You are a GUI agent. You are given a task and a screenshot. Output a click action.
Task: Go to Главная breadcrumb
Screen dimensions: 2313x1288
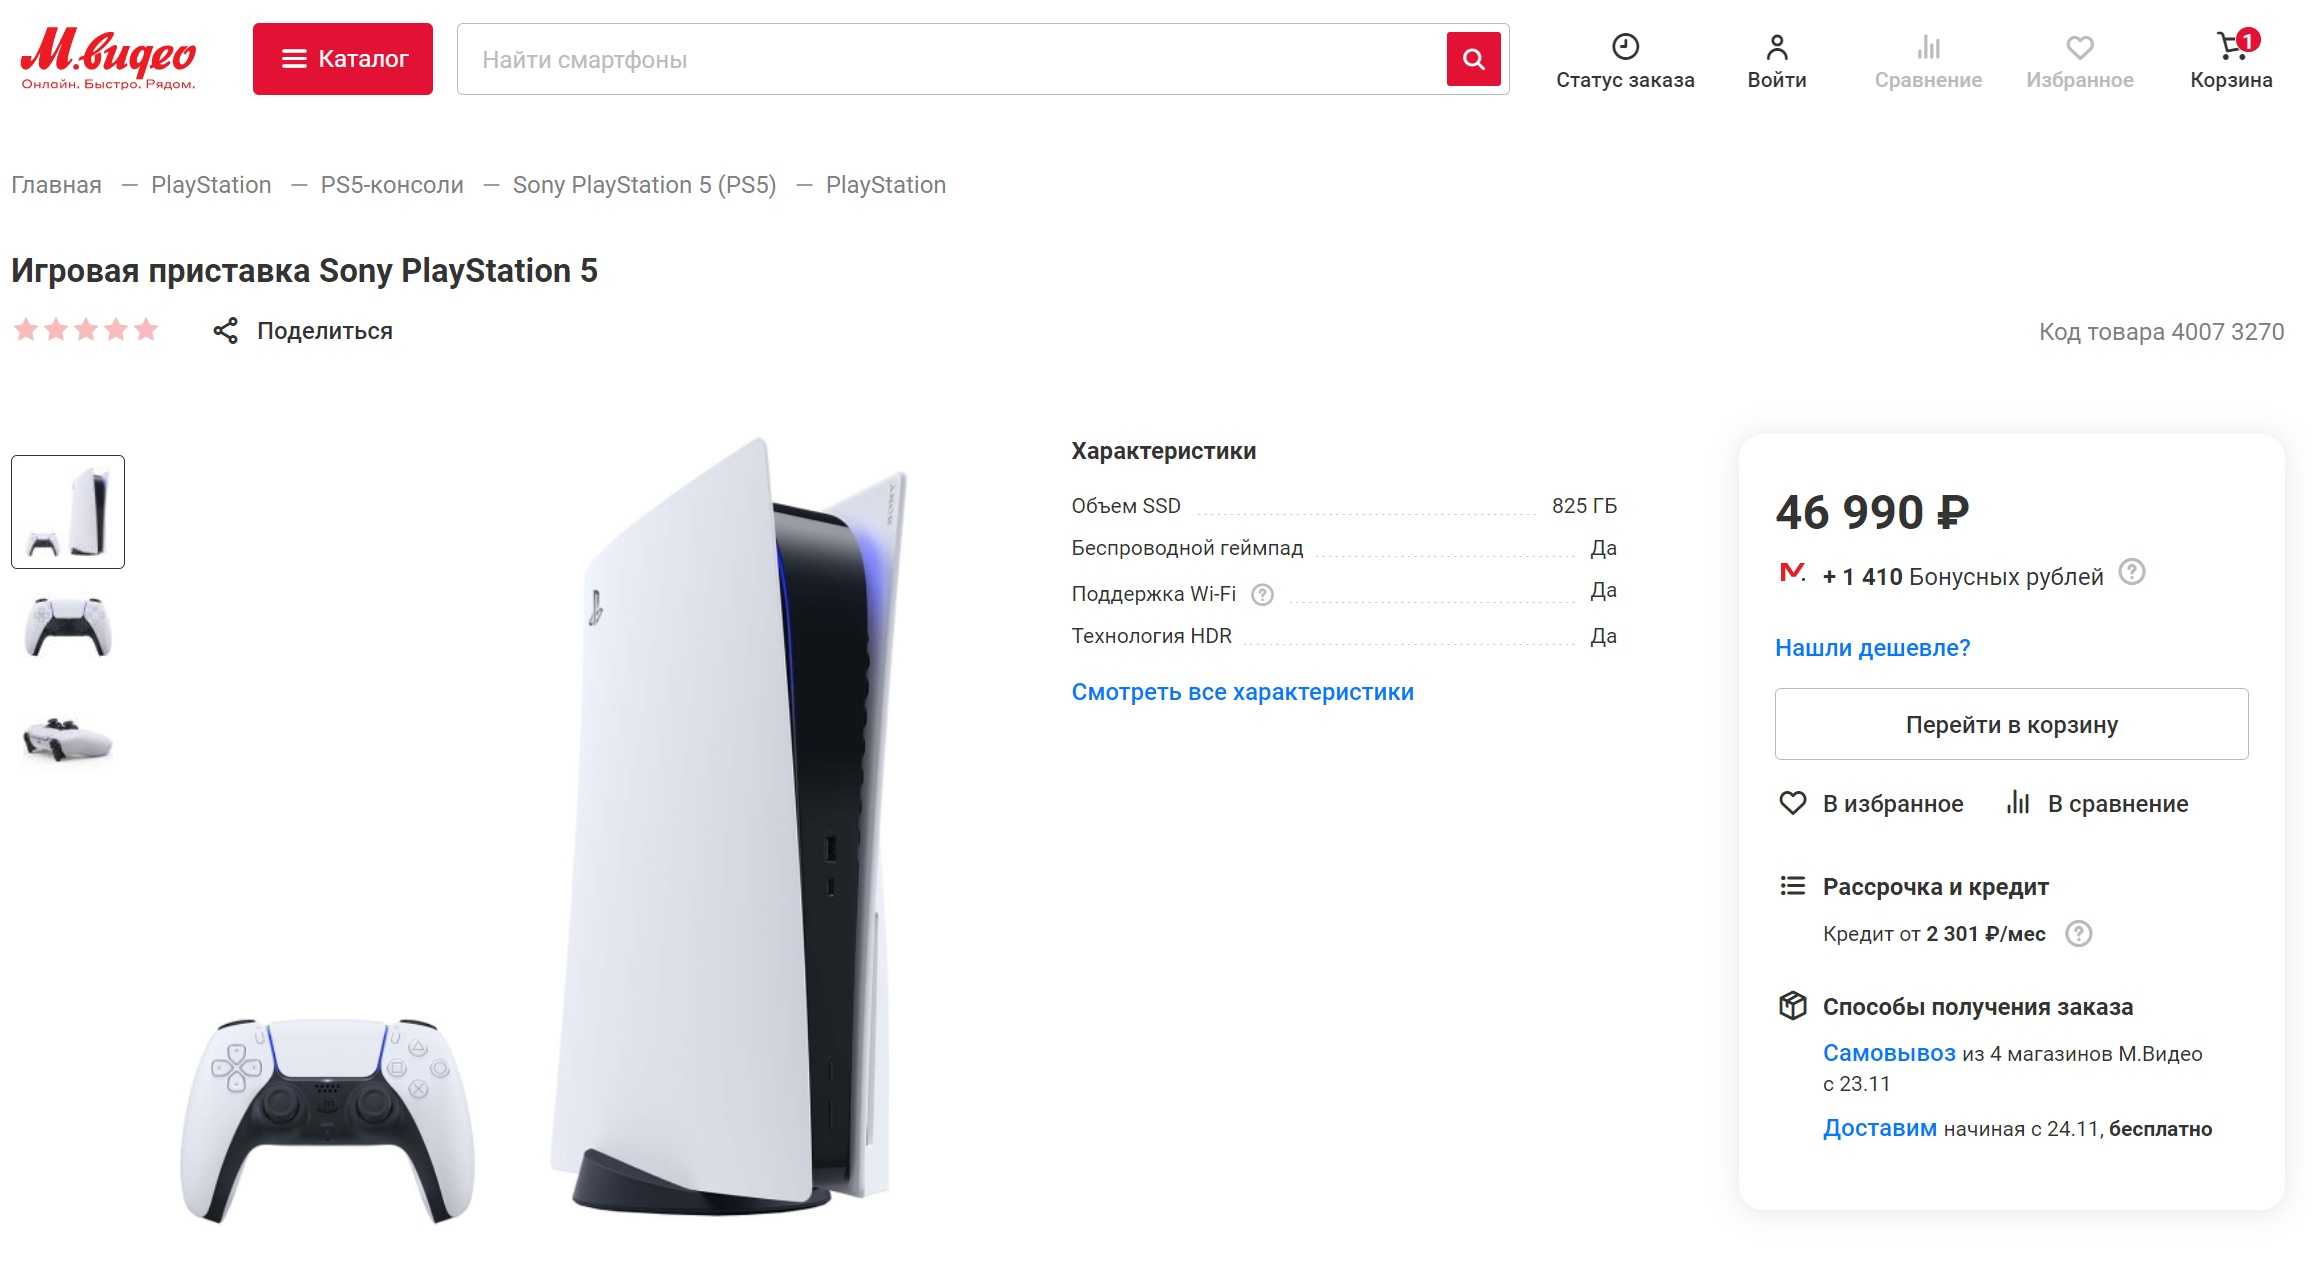coord(56,185)
